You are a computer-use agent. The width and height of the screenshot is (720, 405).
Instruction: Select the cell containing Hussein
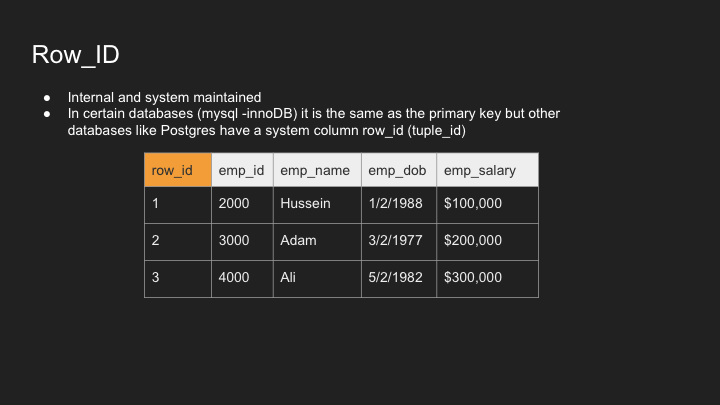click(x=317, y=205)
